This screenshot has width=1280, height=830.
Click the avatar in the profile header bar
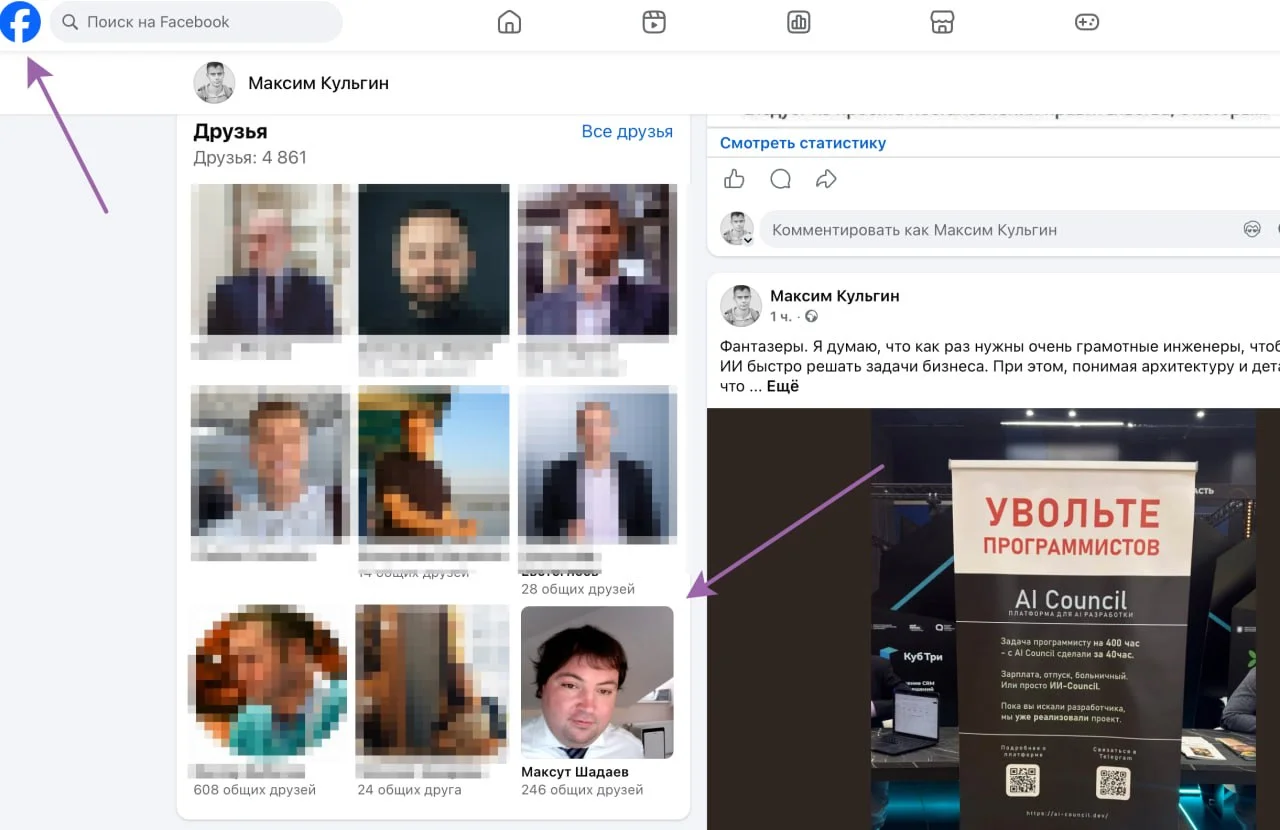pos(214,83)
